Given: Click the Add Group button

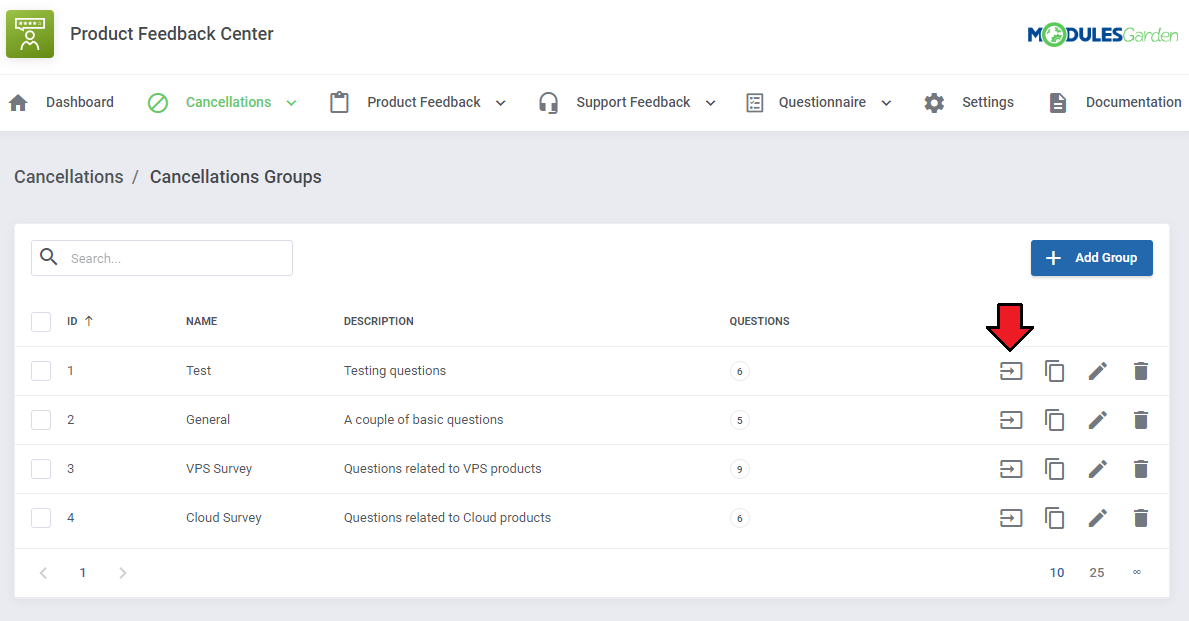Looking at the screenshot, I should click(x=1091, y=258).
